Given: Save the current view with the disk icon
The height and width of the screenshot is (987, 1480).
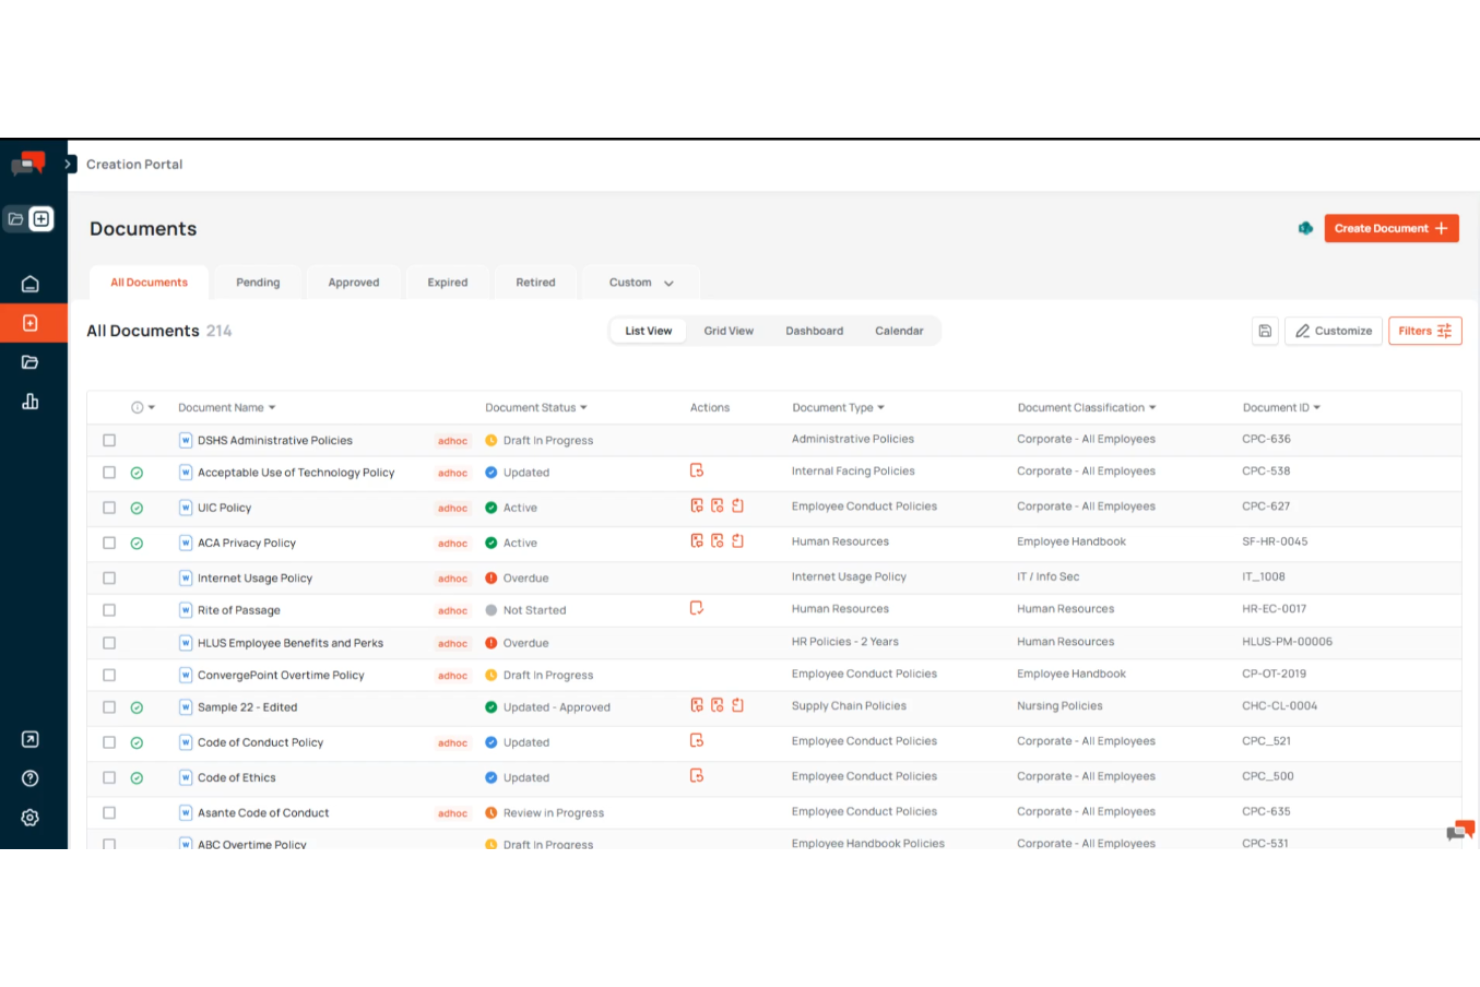Looking at the screenshot, I should pyautogui.click(x=1264, y=330).
